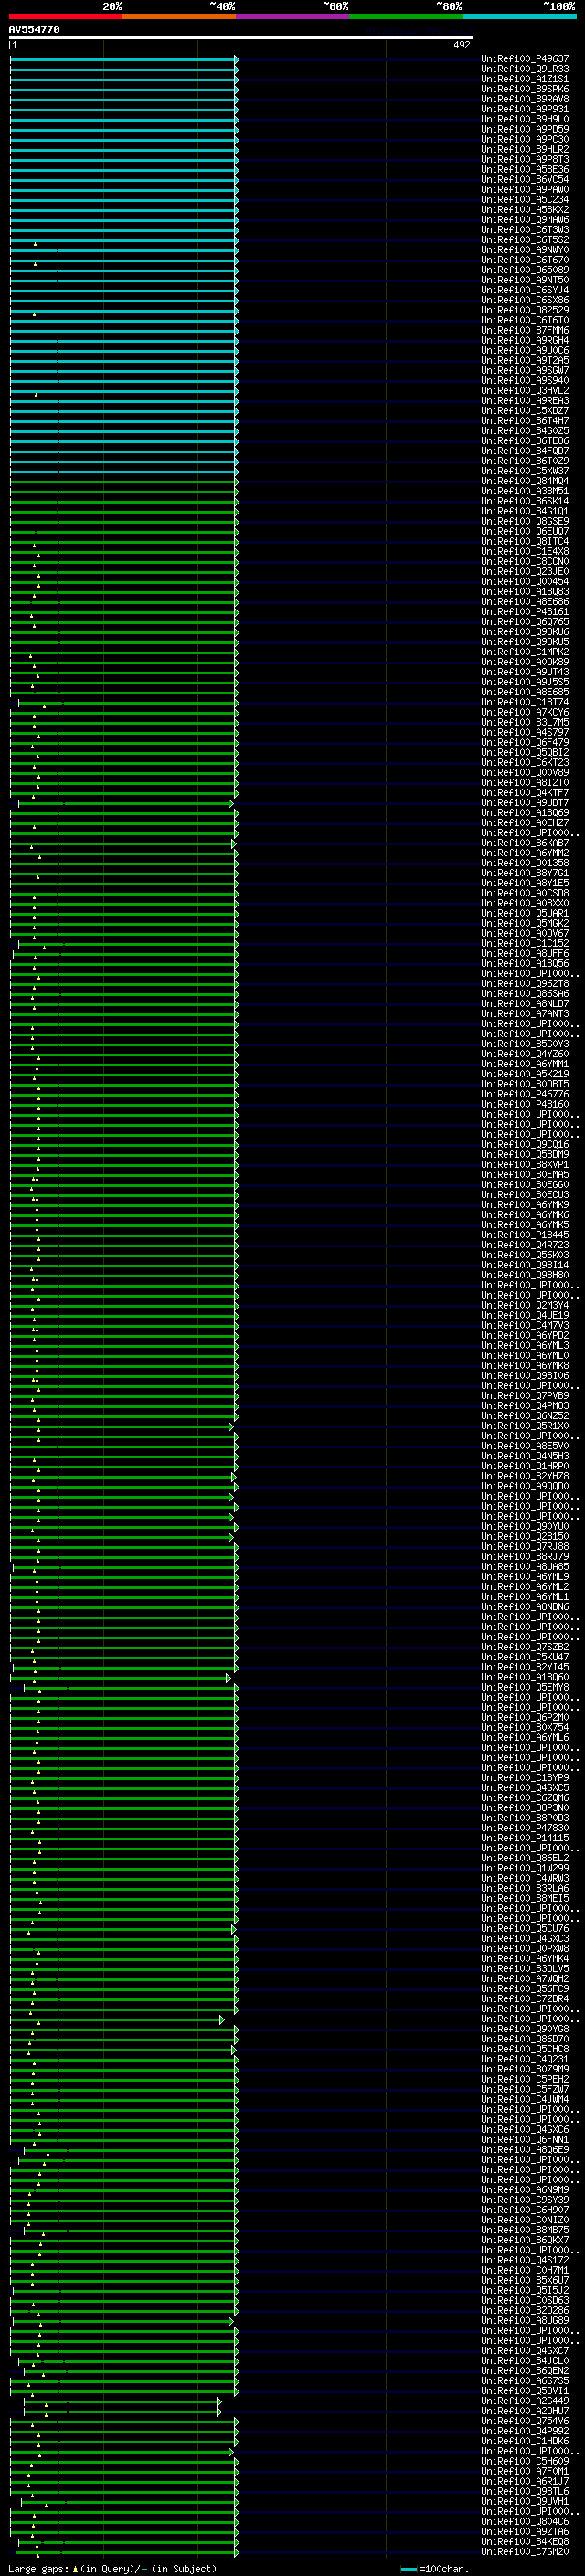Viewport: 585px width, 2576px height.
Task: Select the UniRef100_A9NT50 label
Action: coord(525,280)
